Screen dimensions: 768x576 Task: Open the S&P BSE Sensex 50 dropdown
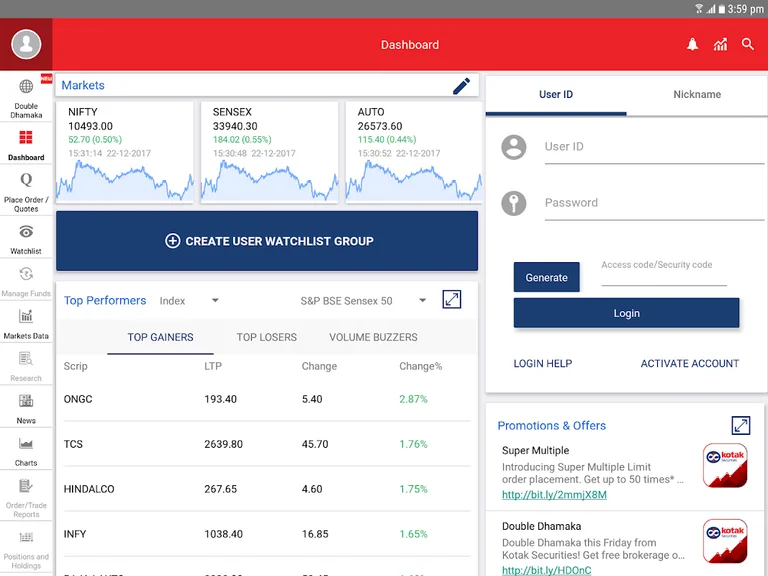click(x=363, y=301)
